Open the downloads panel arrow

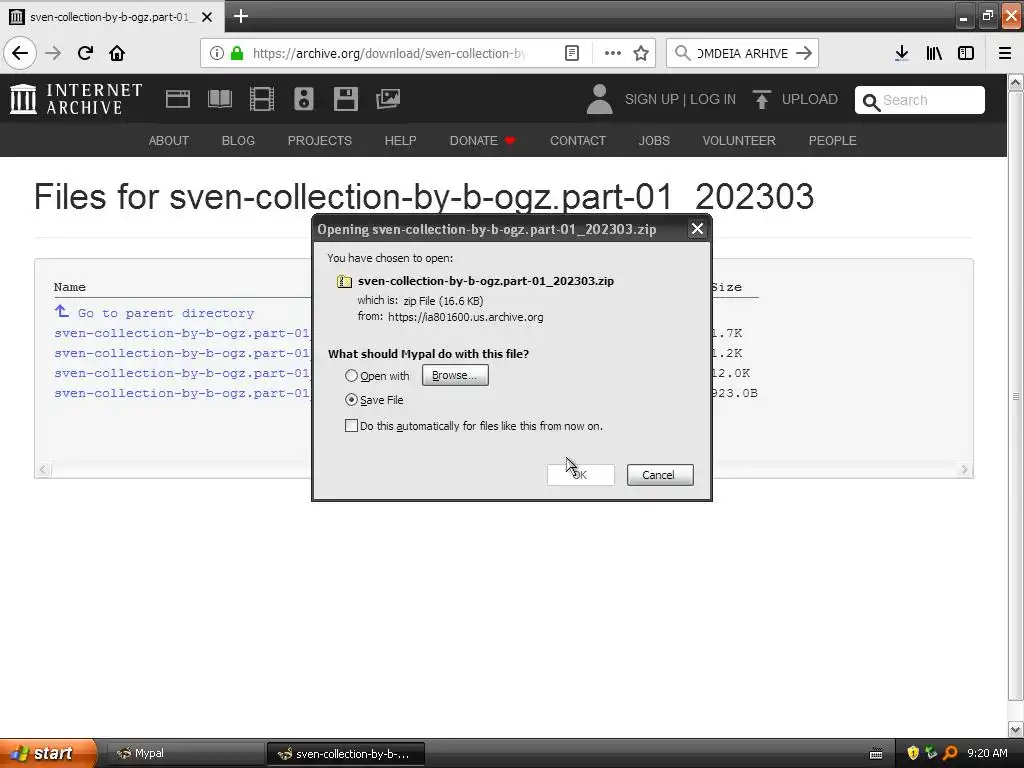[901, 53]
